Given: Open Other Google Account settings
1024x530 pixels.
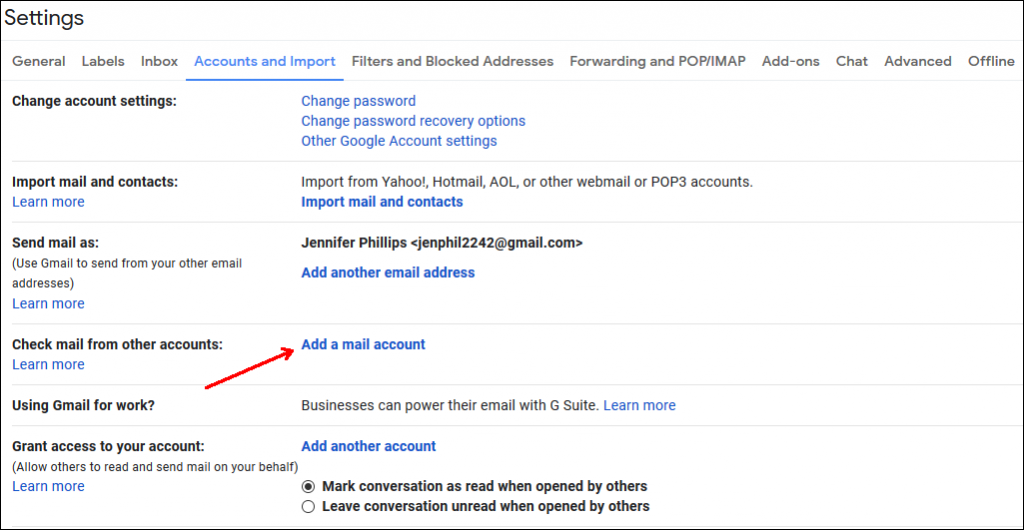Looking at the screenshot, I should tap(399, 141).
